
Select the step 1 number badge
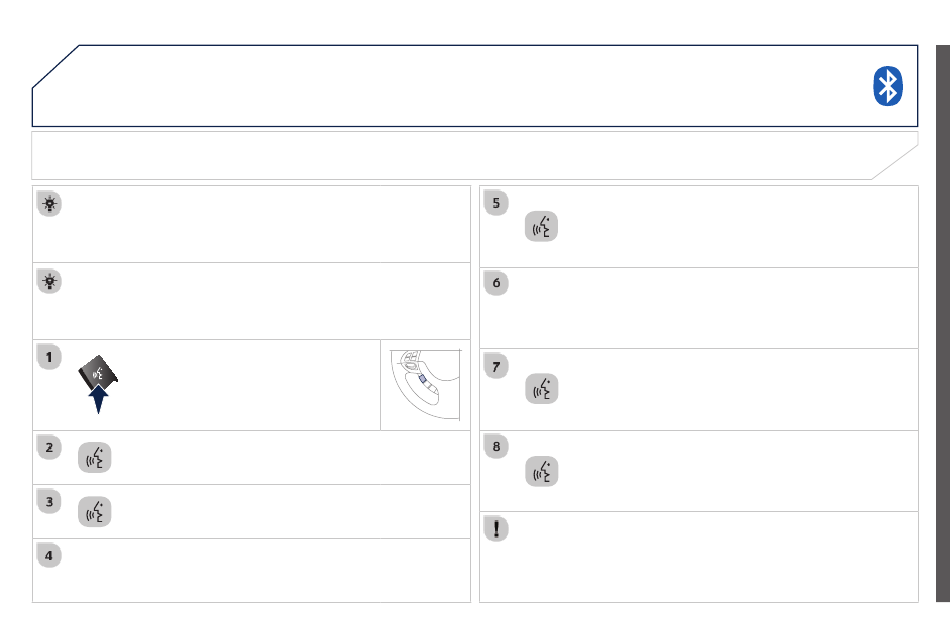point(49,357)
